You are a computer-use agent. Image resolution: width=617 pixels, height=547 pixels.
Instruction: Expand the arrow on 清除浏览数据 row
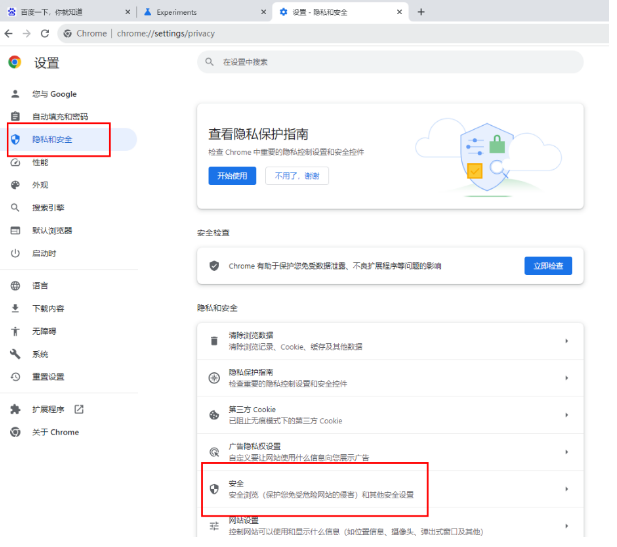[567, 341]
